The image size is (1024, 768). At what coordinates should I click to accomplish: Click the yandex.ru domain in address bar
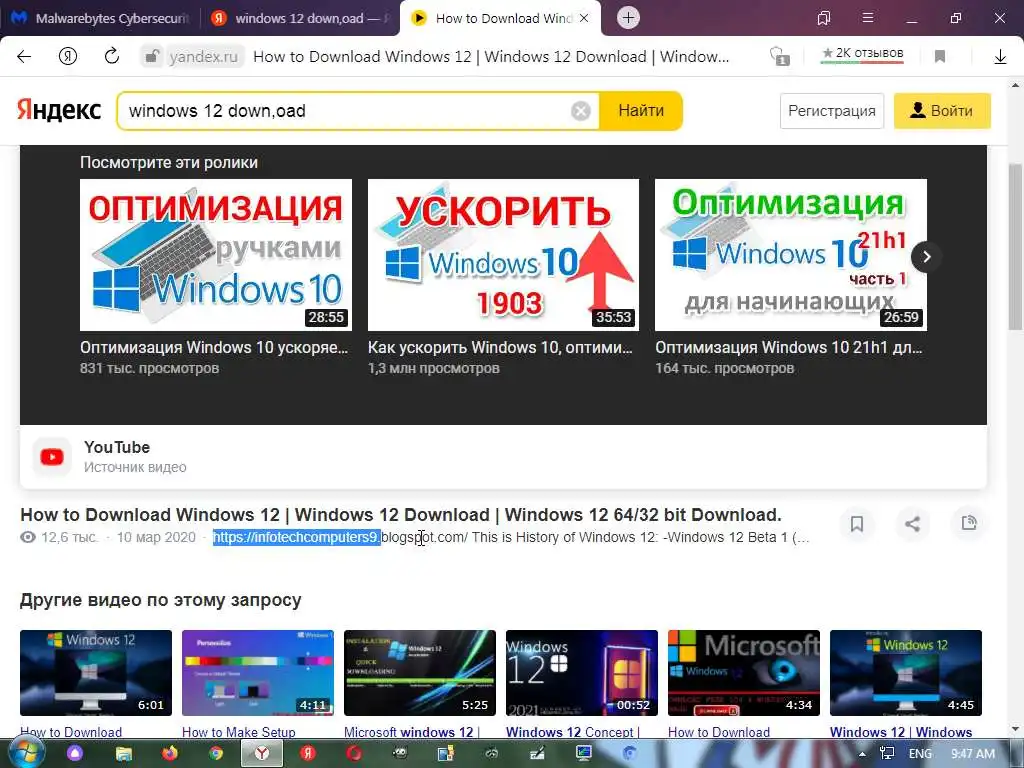(x=203, y=57)
